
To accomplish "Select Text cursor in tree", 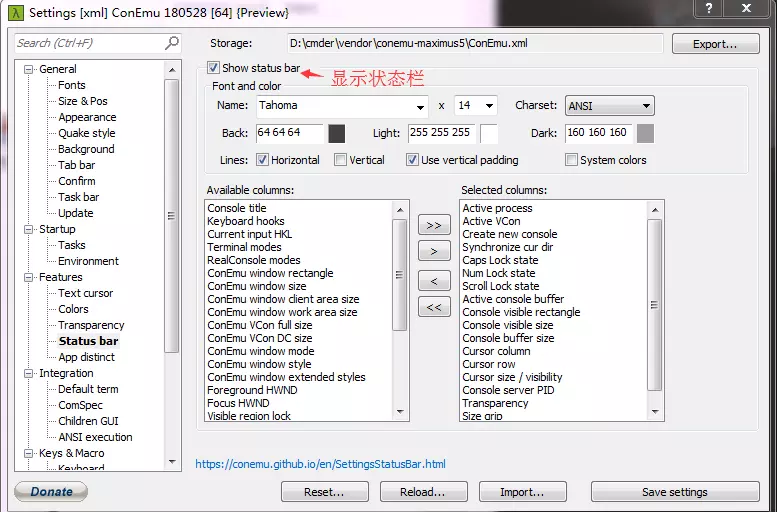I will point(85,293).
